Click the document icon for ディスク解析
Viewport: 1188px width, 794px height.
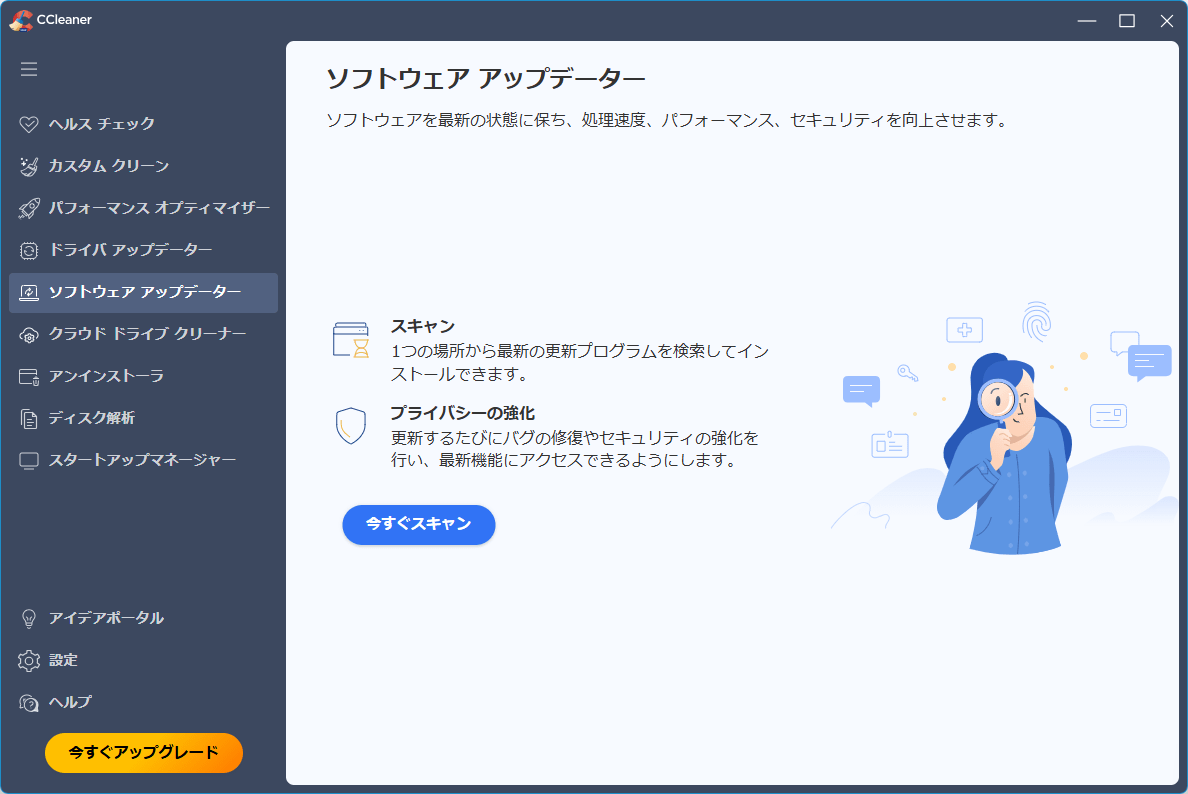29,419
